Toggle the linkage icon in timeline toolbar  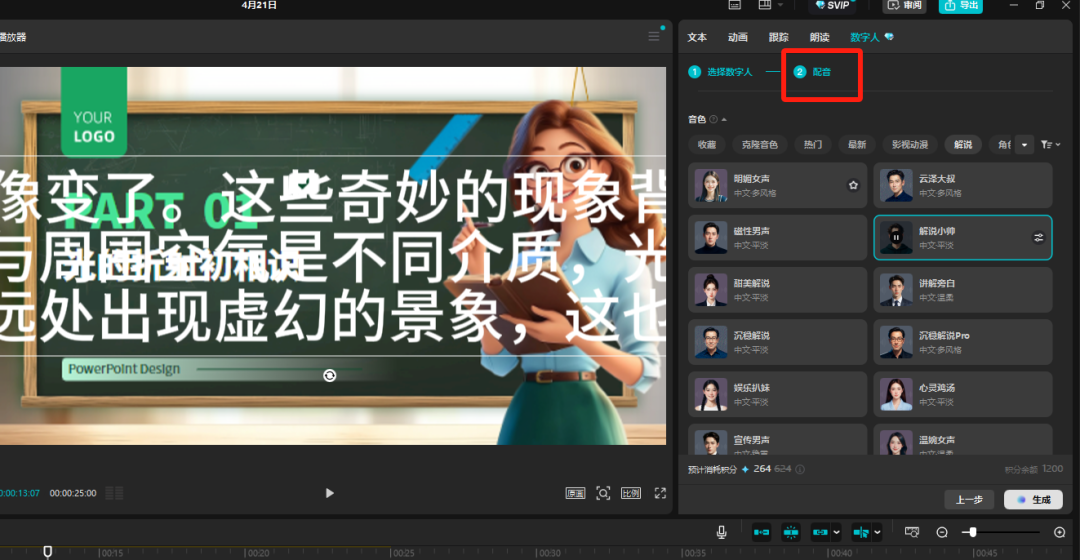coord(820,532)
